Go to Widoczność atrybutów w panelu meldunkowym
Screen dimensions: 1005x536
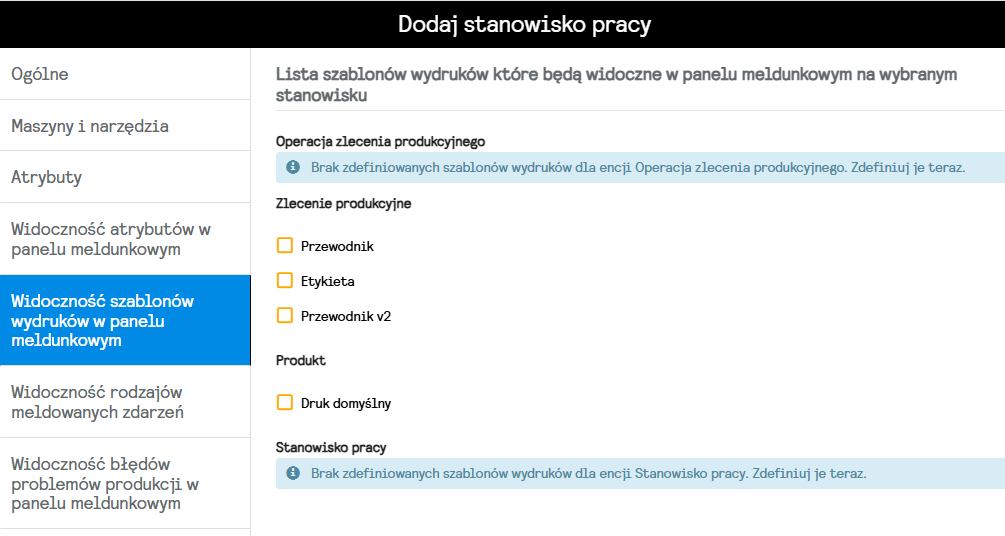125,239
